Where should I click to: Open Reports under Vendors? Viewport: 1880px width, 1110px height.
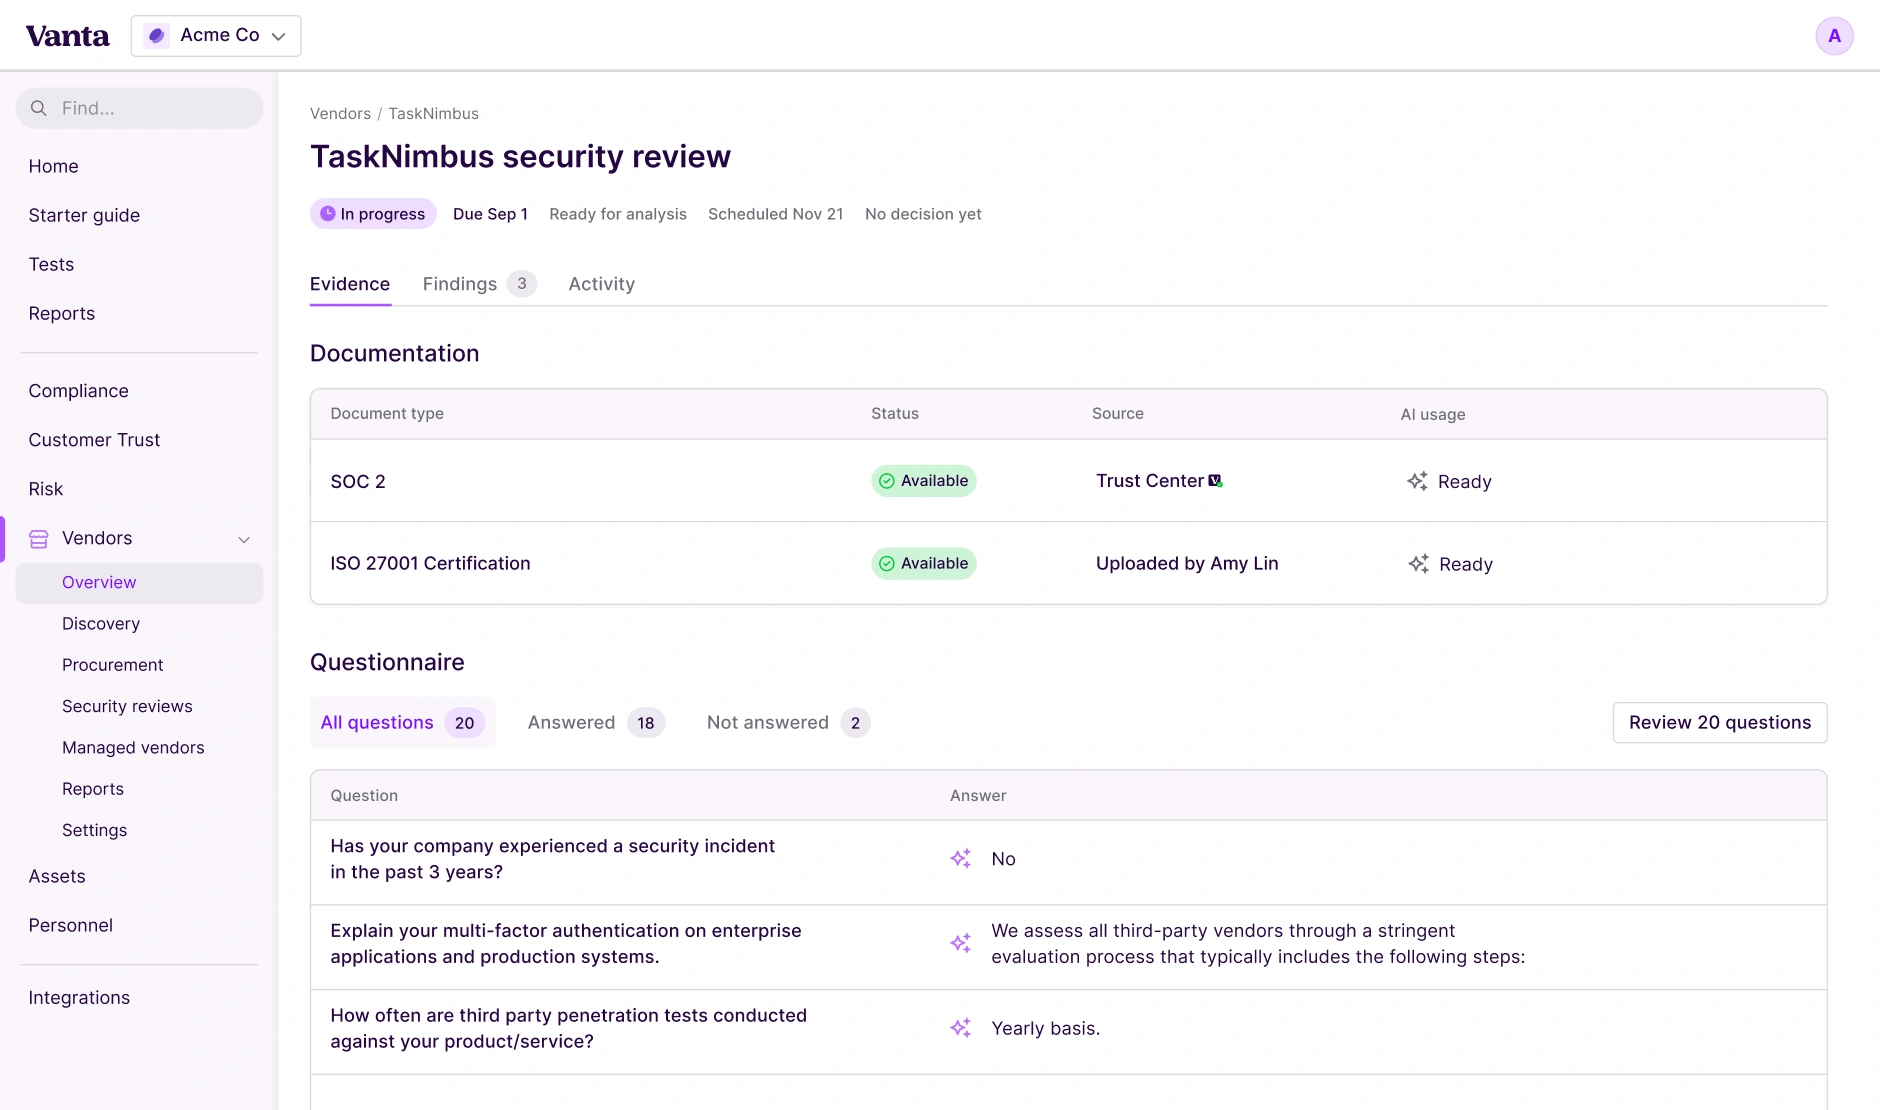[x=93, y=789]
